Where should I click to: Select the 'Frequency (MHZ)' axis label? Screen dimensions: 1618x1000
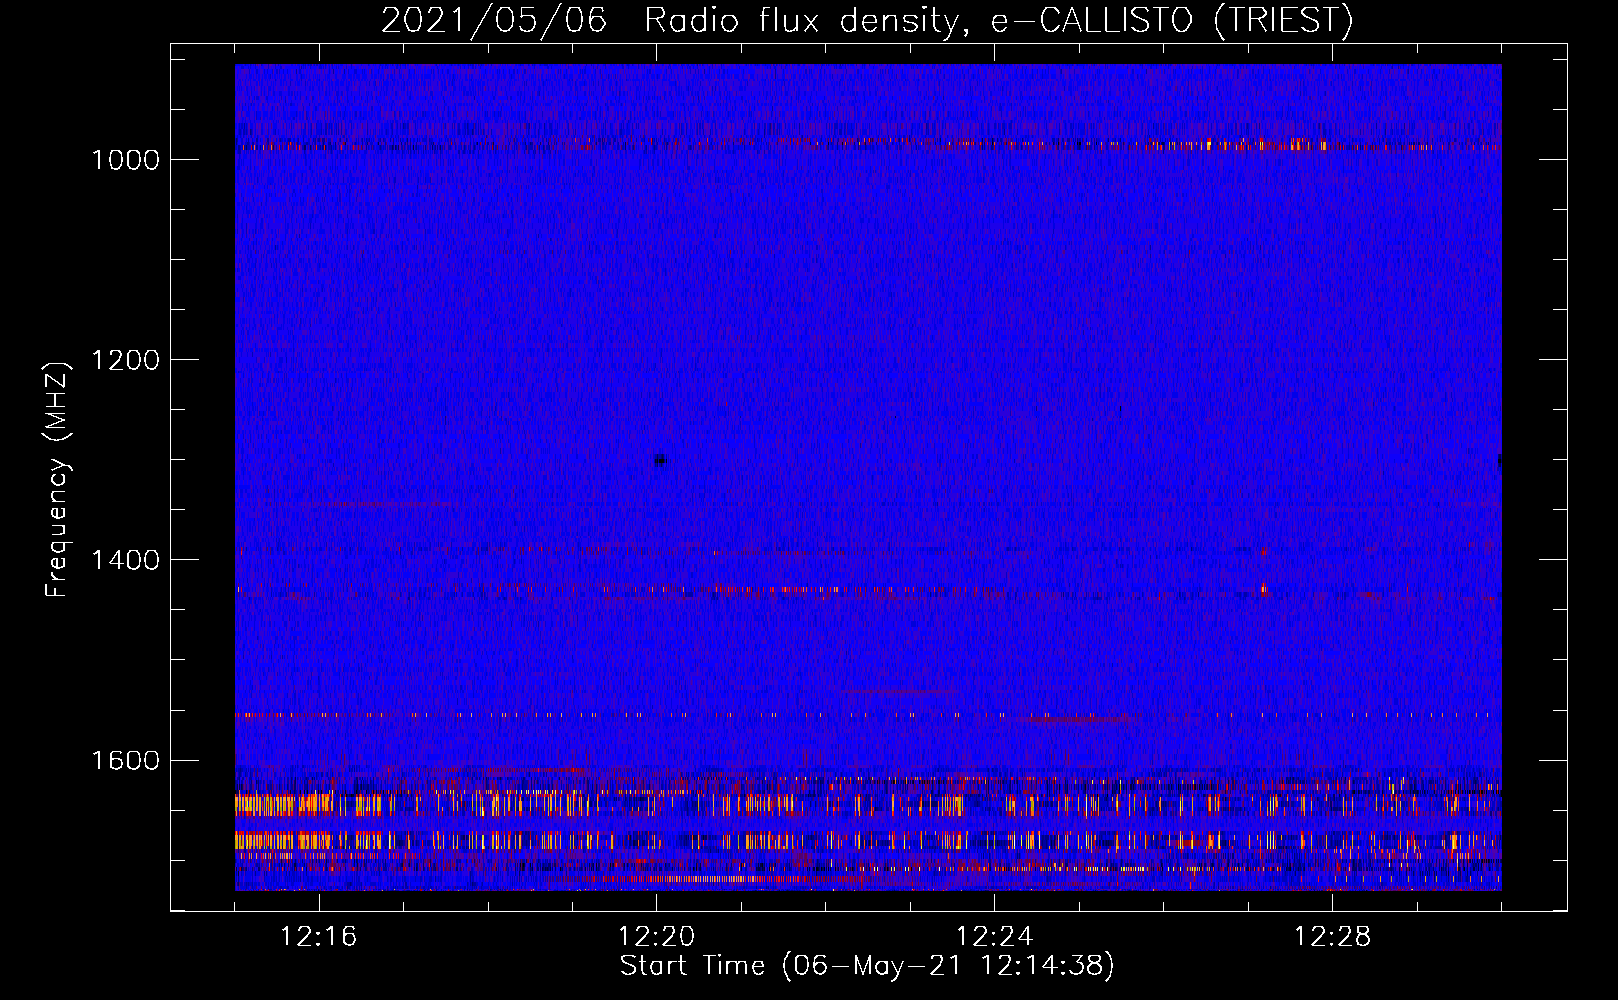(58, 480)
